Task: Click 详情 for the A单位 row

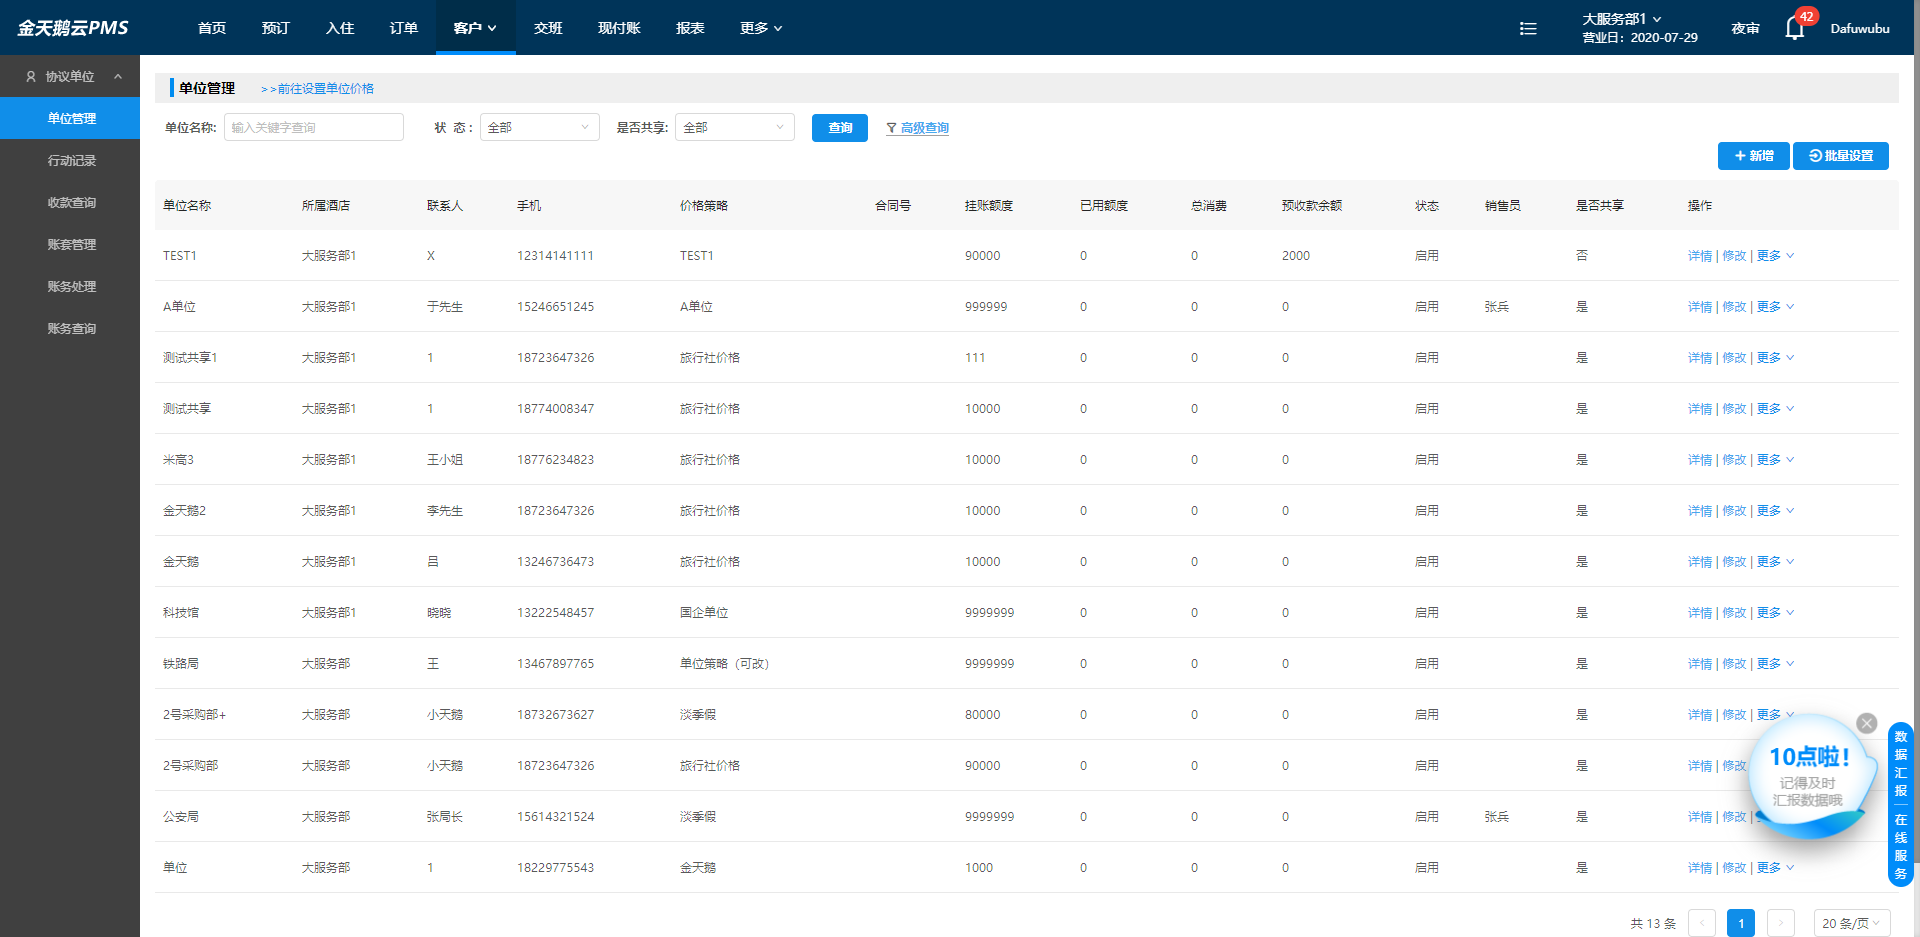Action: click(x=1699, y=307)
